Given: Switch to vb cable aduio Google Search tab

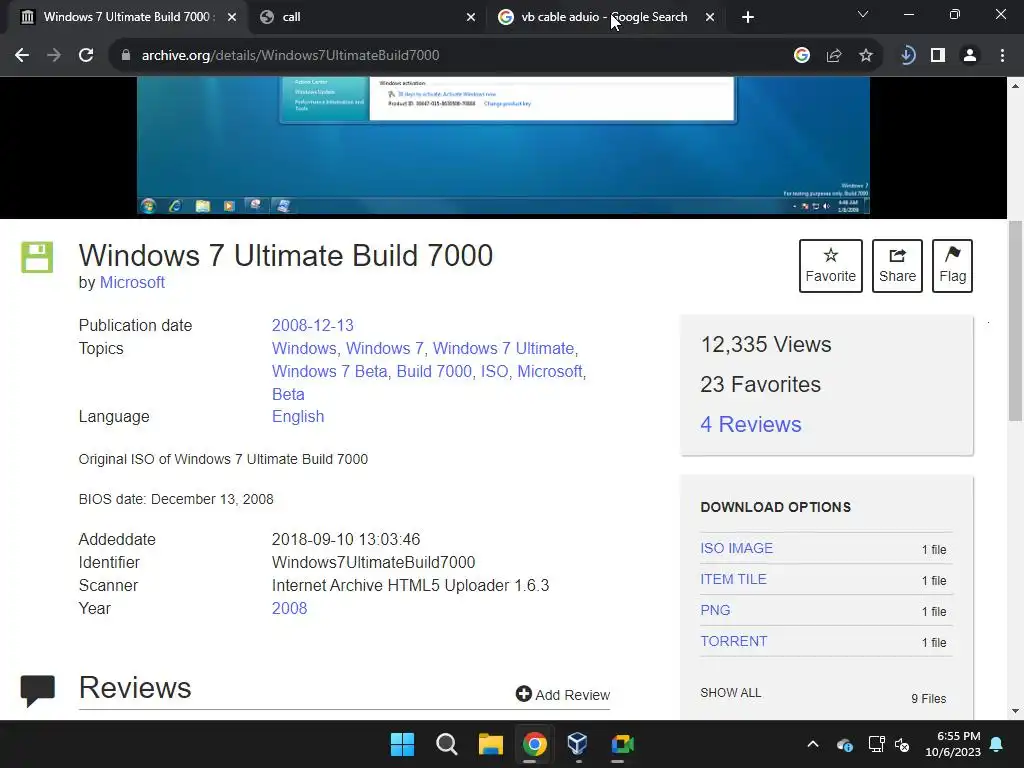Looking at the screenshot, I should click(x=604, y=17).
